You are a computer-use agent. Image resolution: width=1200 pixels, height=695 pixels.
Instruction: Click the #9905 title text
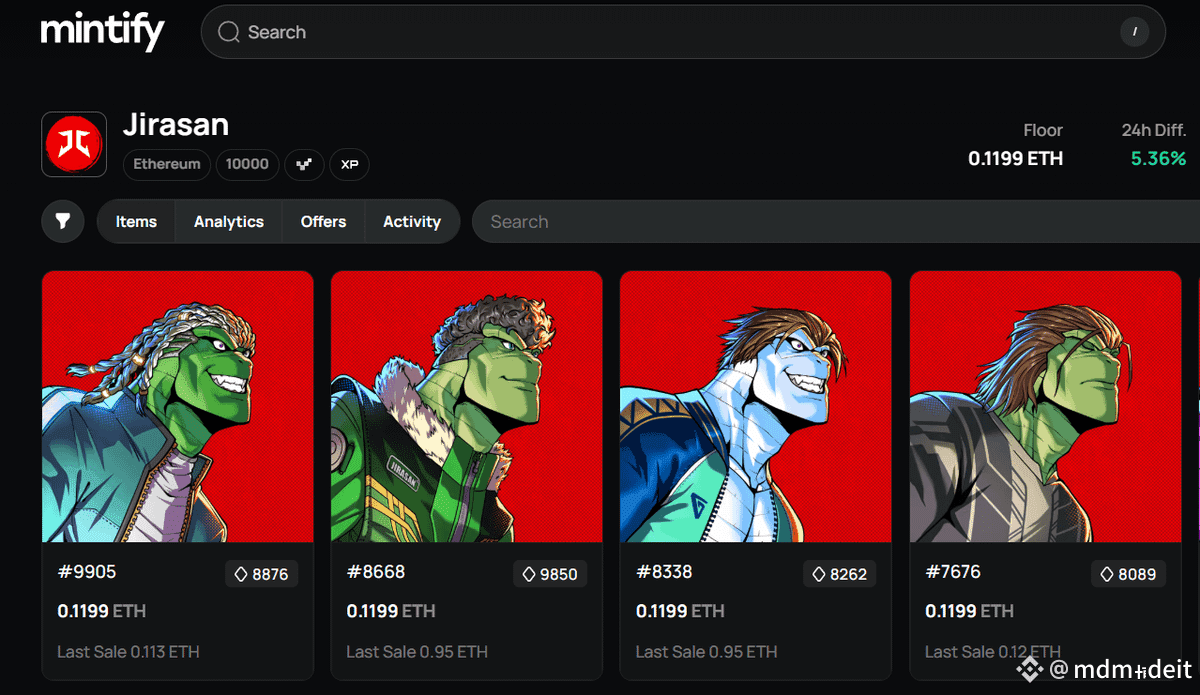click(87, 572)
